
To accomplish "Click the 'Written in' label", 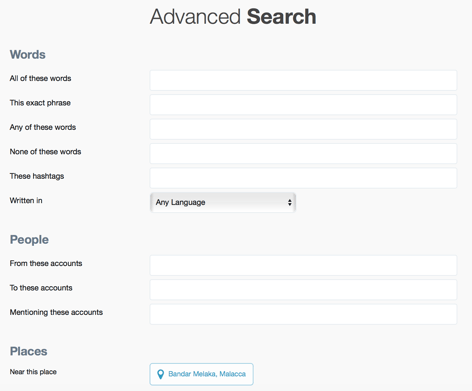I will point(26,200).
